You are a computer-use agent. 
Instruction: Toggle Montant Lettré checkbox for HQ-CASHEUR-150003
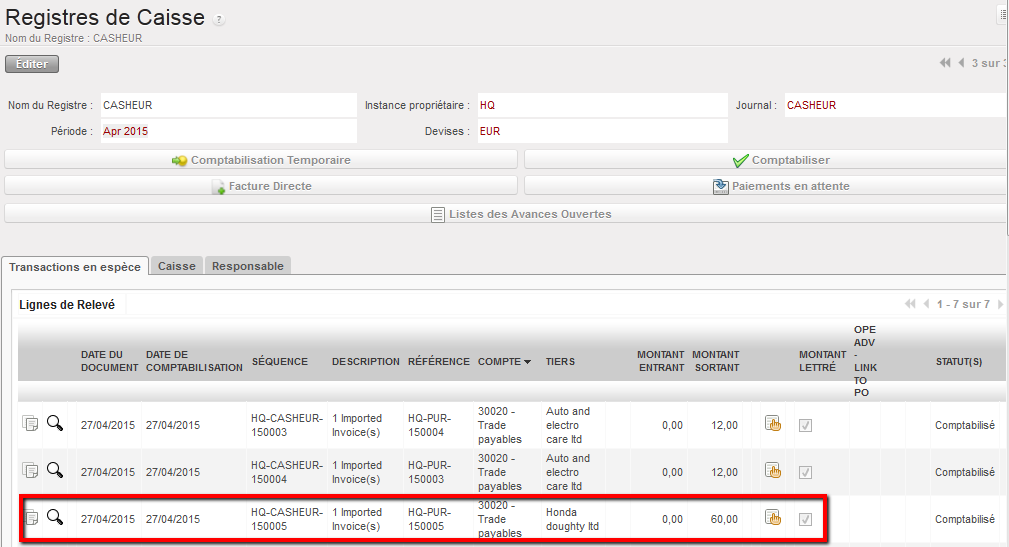pos(806,425)
